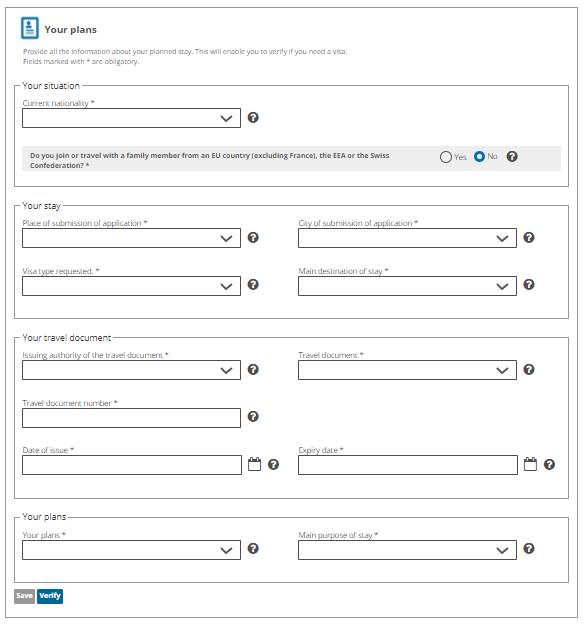Select the No radio button option

tap(480, 156)
